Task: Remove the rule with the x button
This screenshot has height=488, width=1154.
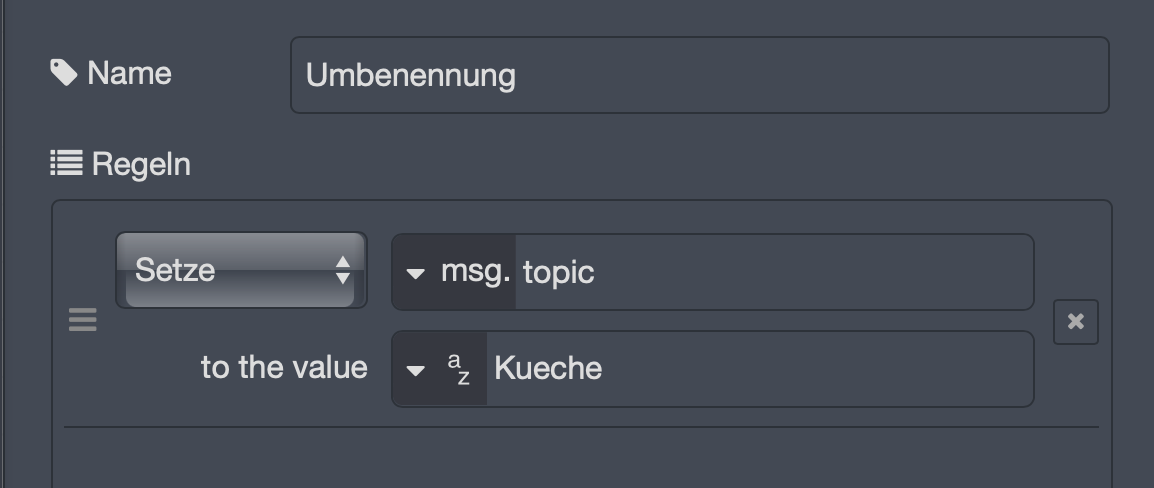Action: point(1075,322)
